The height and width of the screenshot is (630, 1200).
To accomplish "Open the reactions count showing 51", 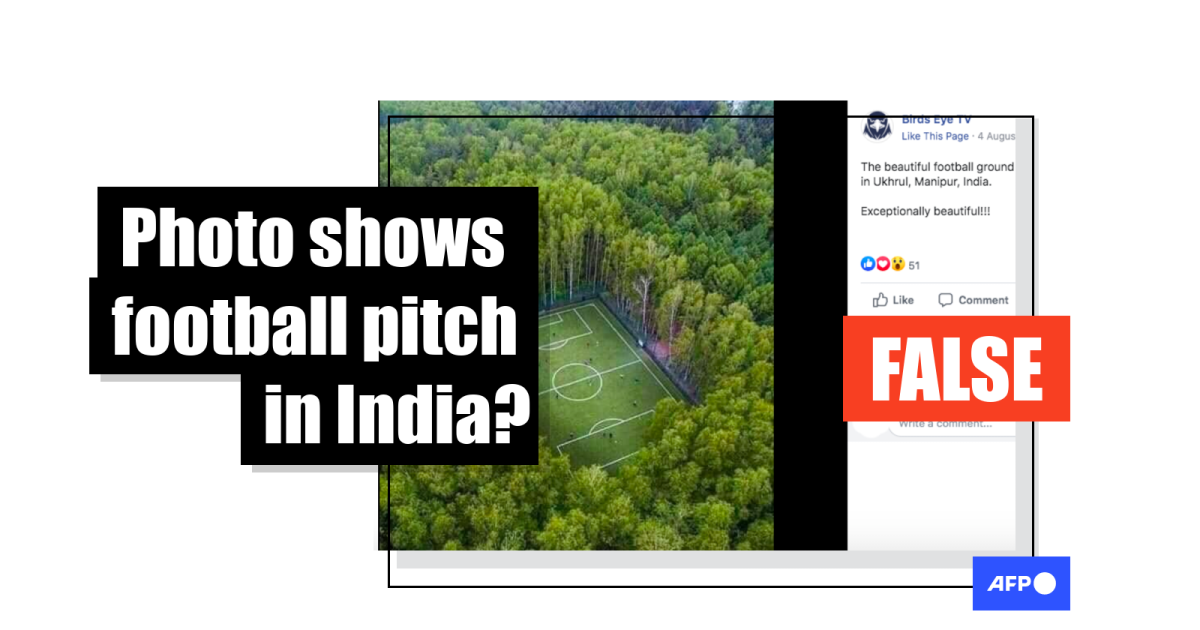I will tap(914, 265).
